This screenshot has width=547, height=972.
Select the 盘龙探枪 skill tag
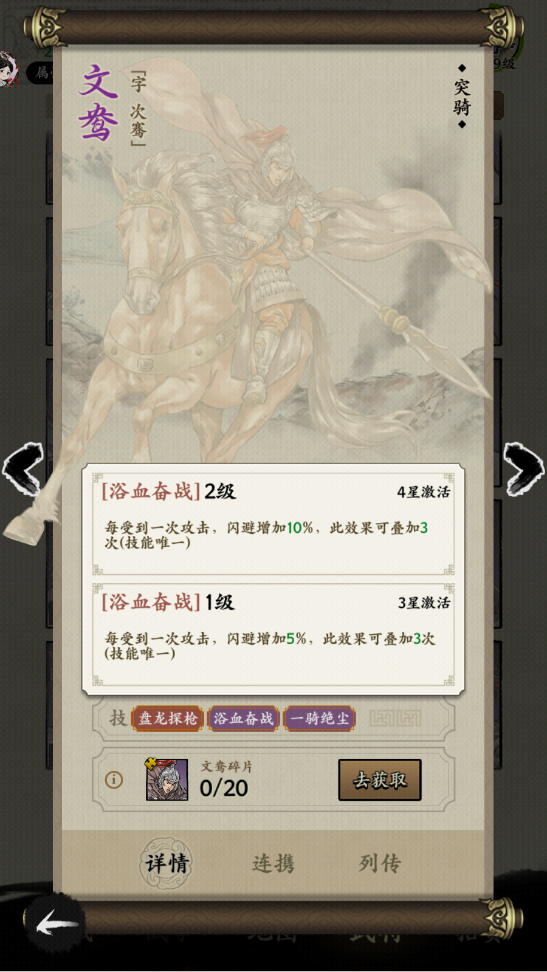(168, 718)
